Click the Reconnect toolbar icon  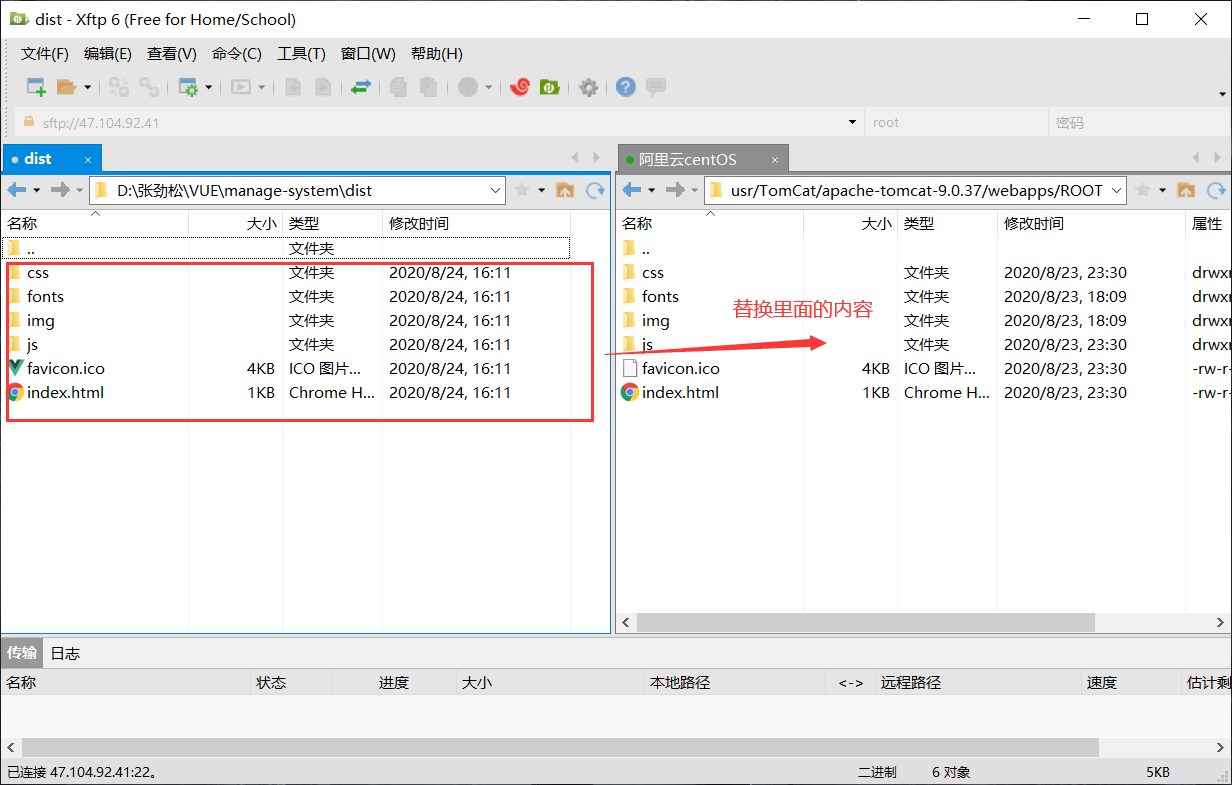[x=119, y=87]
